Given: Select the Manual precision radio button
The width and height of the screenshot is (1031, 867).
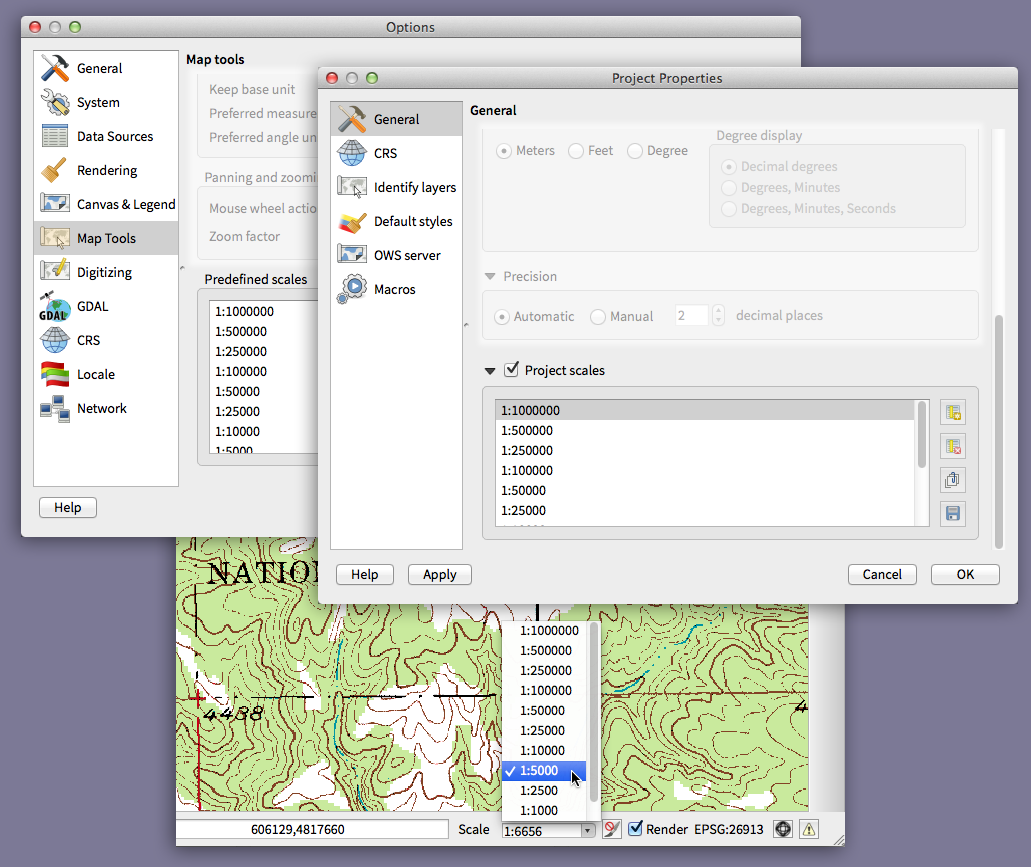Looking at the screenshot, I should coord(598,317).
